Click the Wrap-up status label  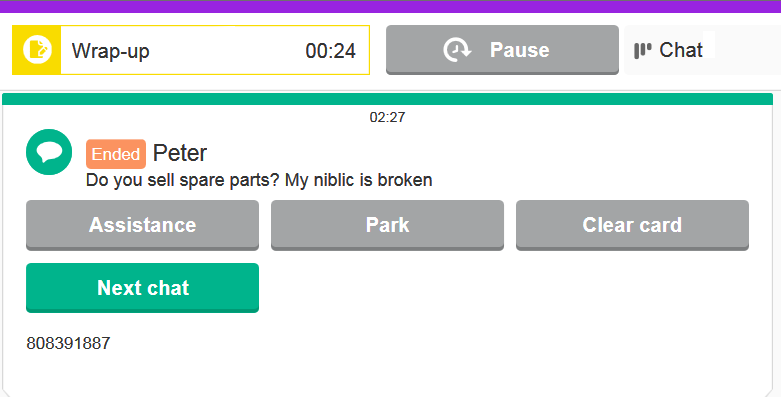(111, 51)
